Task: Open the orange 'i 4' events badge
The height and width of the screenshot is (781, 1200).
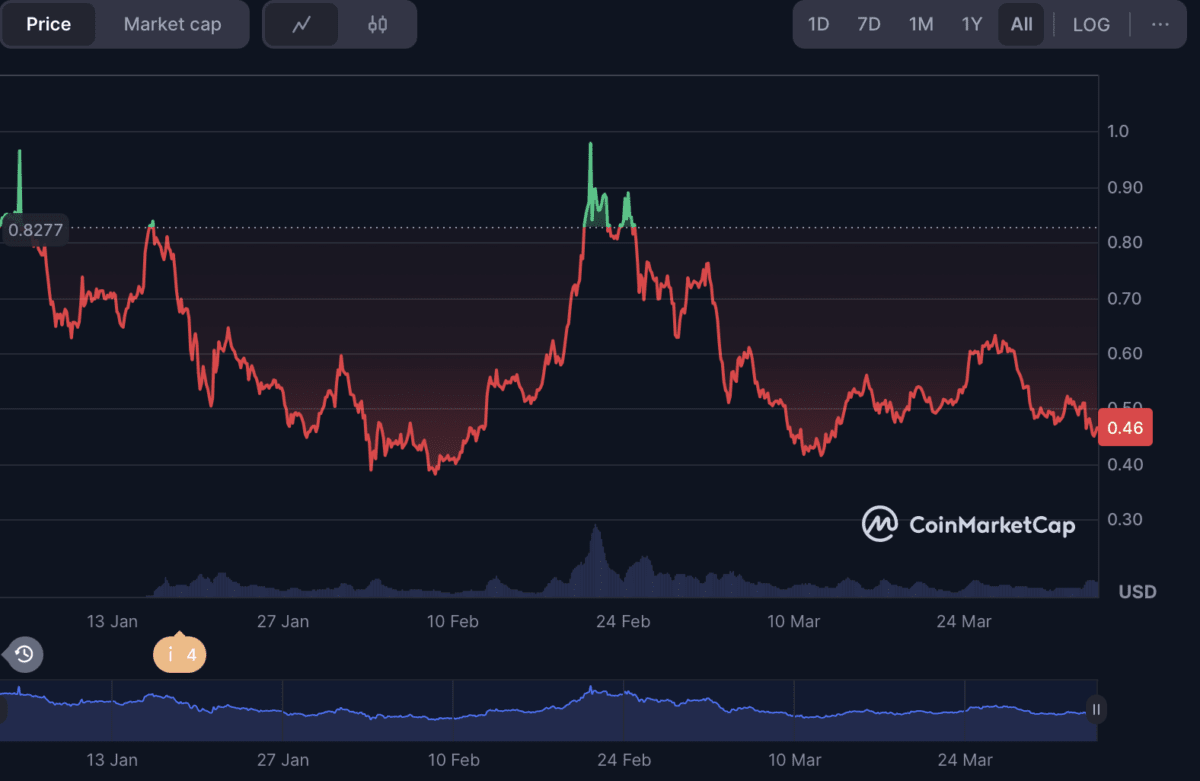Action: tap(179, 655)
